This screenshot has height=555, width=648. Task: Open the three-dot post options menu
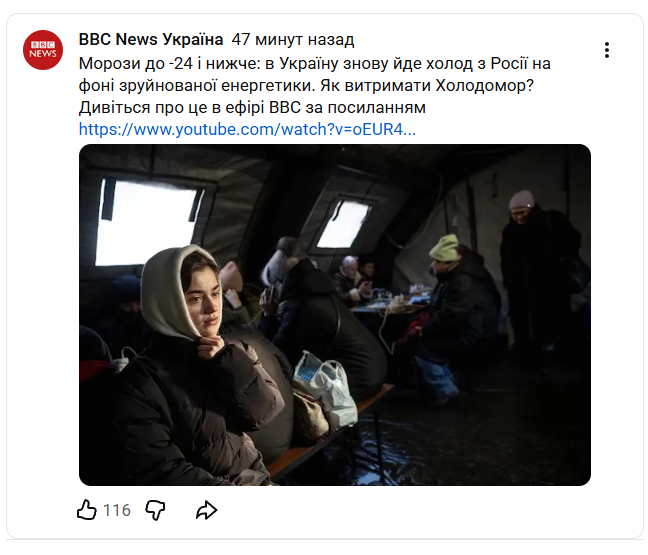pyautogui.click(x=607, y=50)
